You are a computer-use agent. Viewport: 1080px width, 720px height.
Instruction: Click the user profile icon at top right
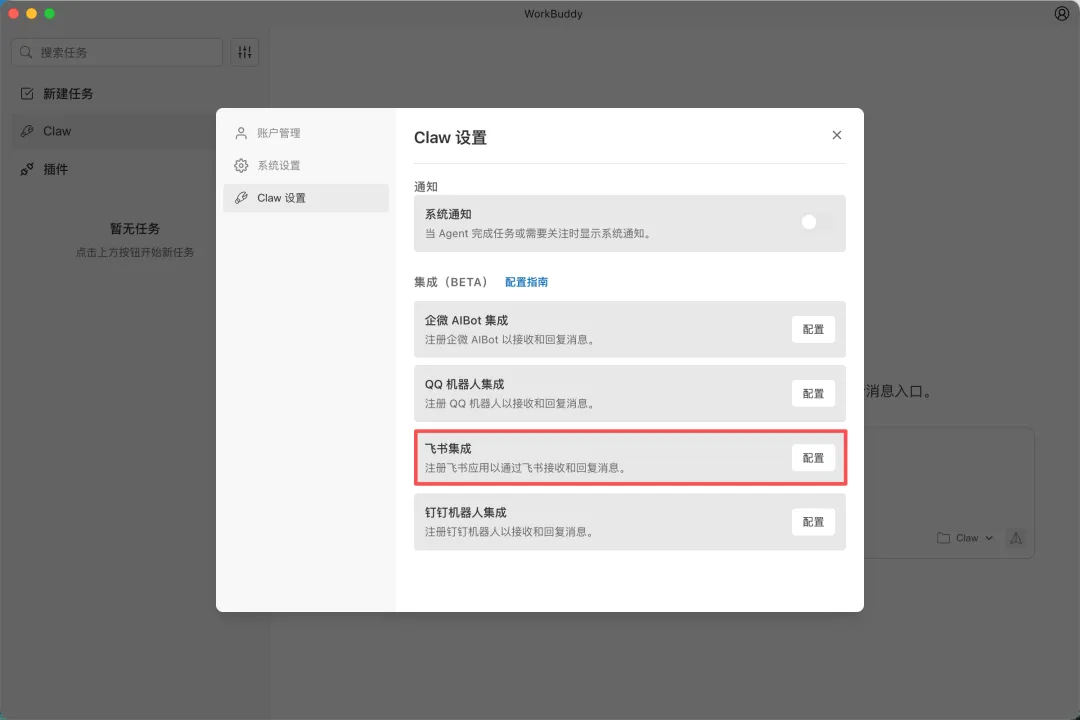pos(1061,13)
